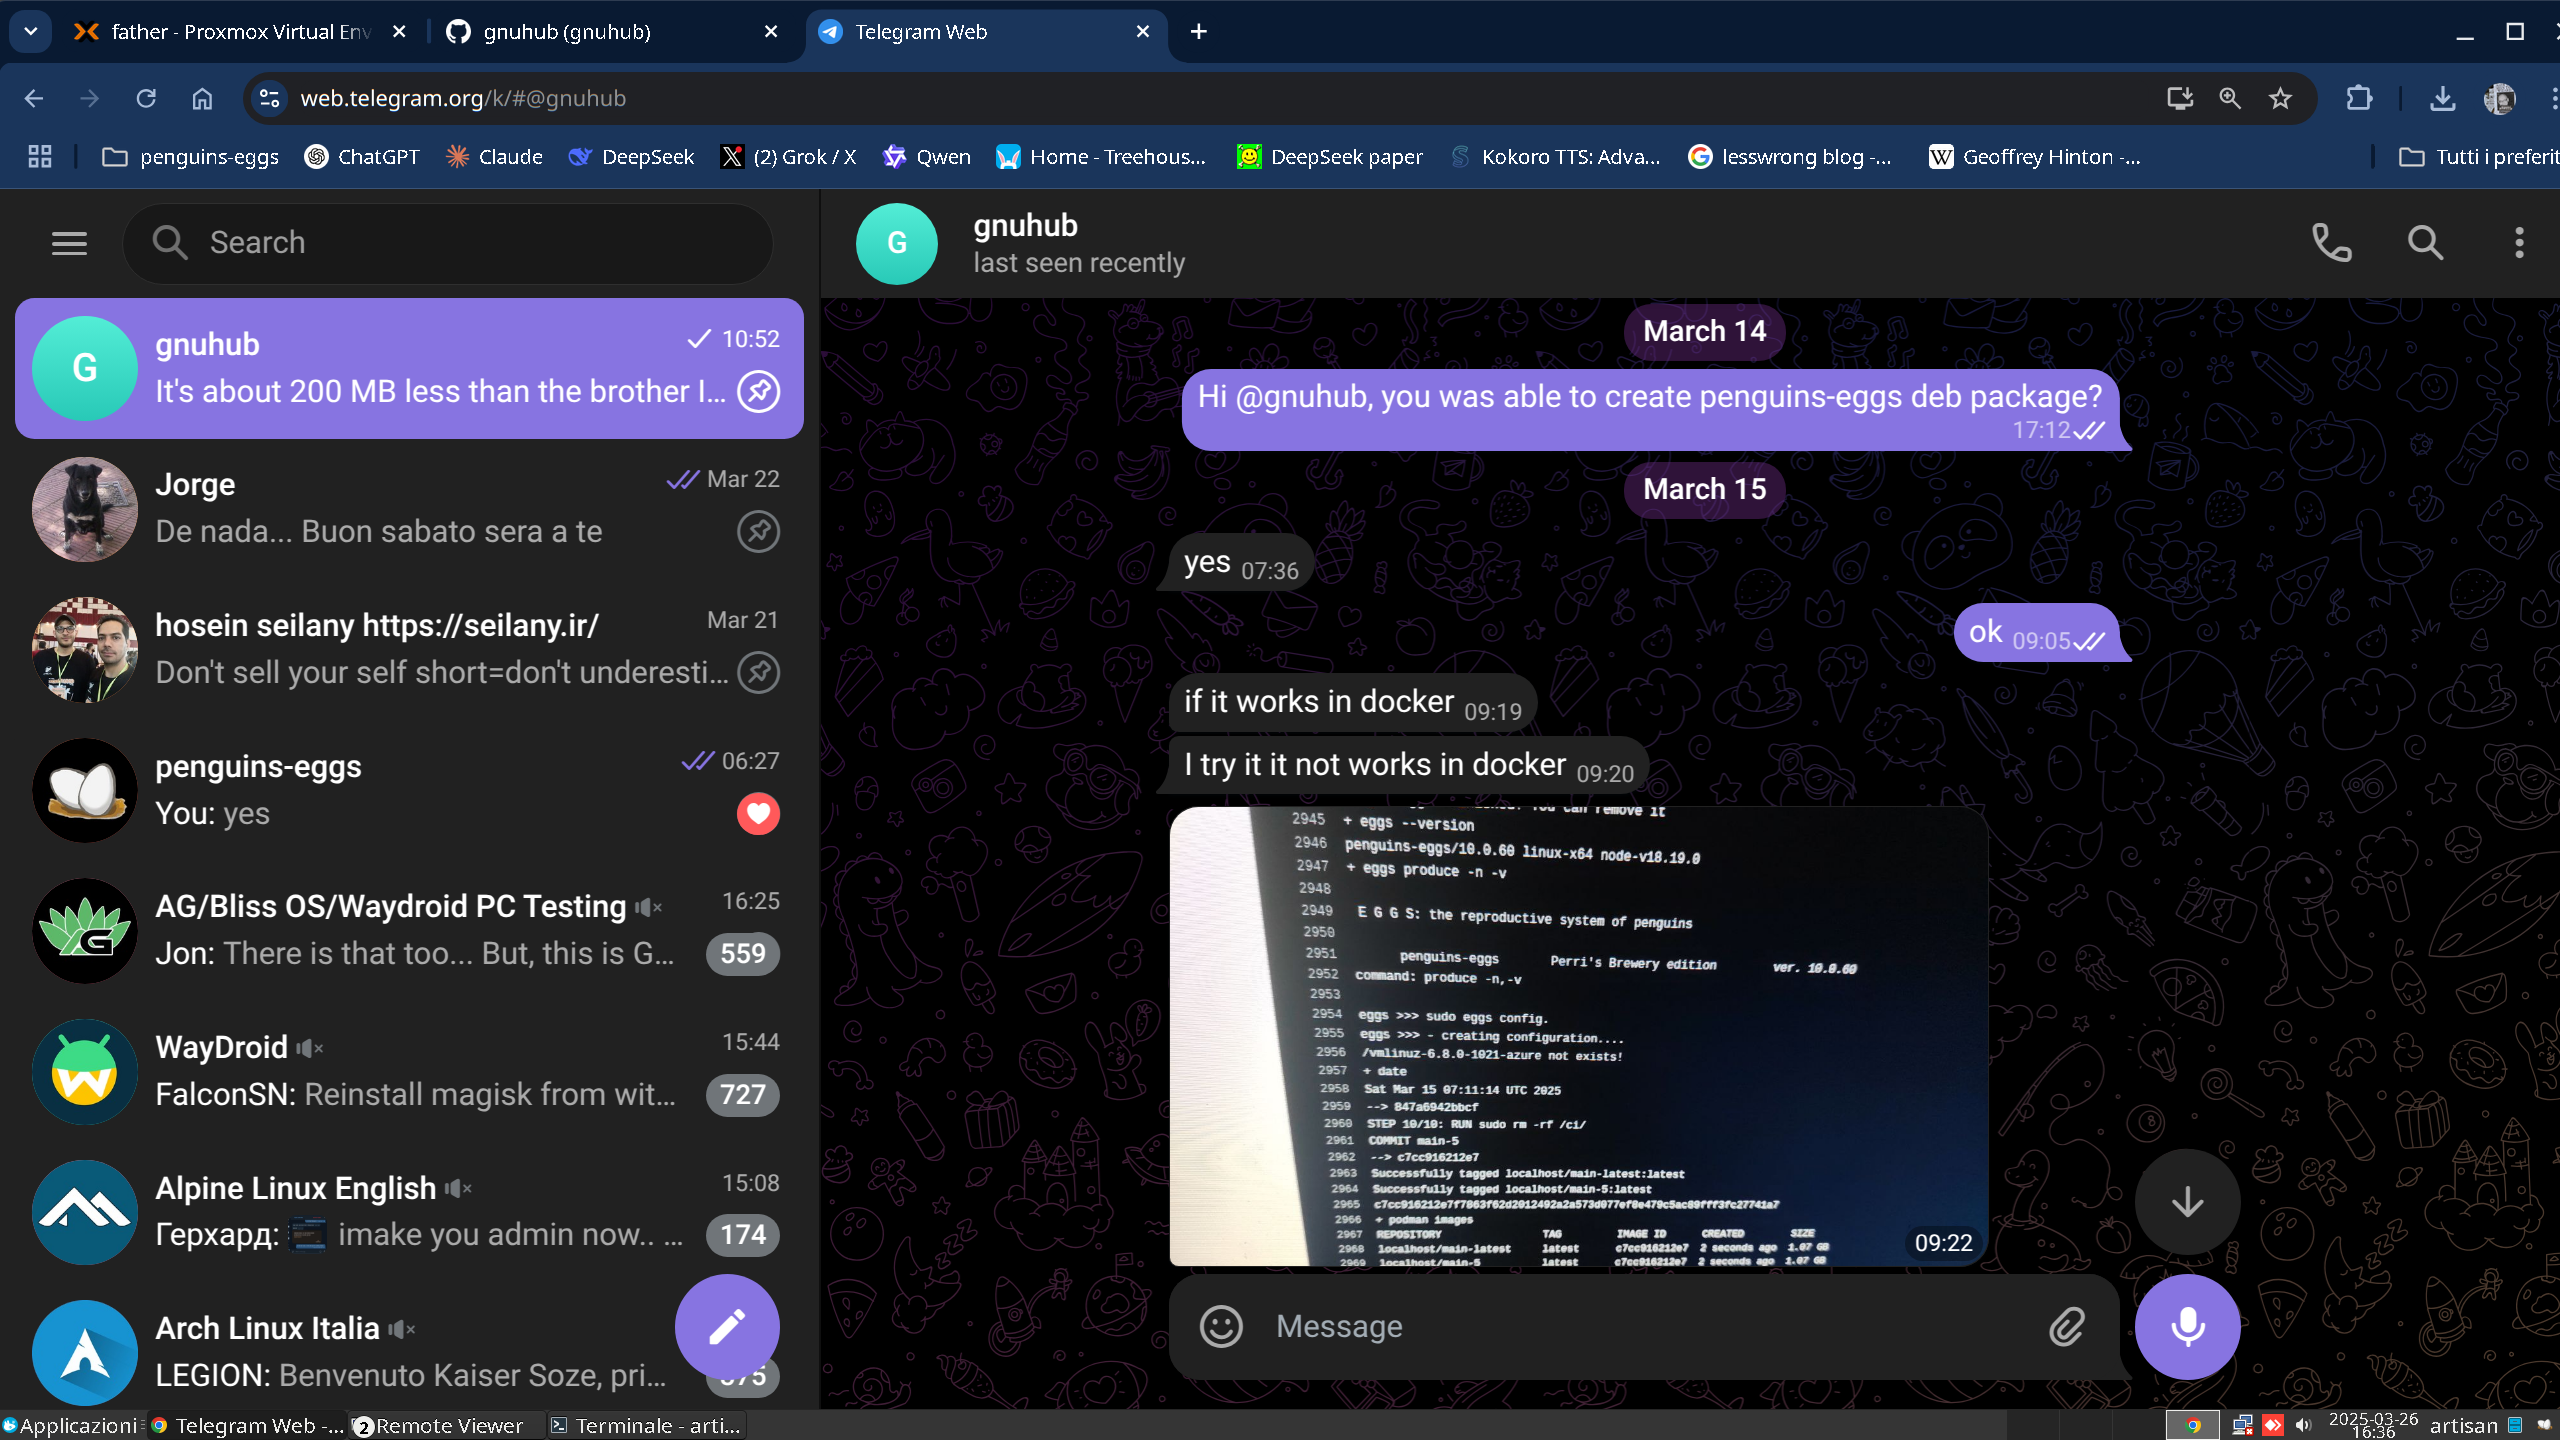Screen dimensions: 2560x1440
Task: Click the pin icon on Jorge chat row
Action: tap(758, 532)
